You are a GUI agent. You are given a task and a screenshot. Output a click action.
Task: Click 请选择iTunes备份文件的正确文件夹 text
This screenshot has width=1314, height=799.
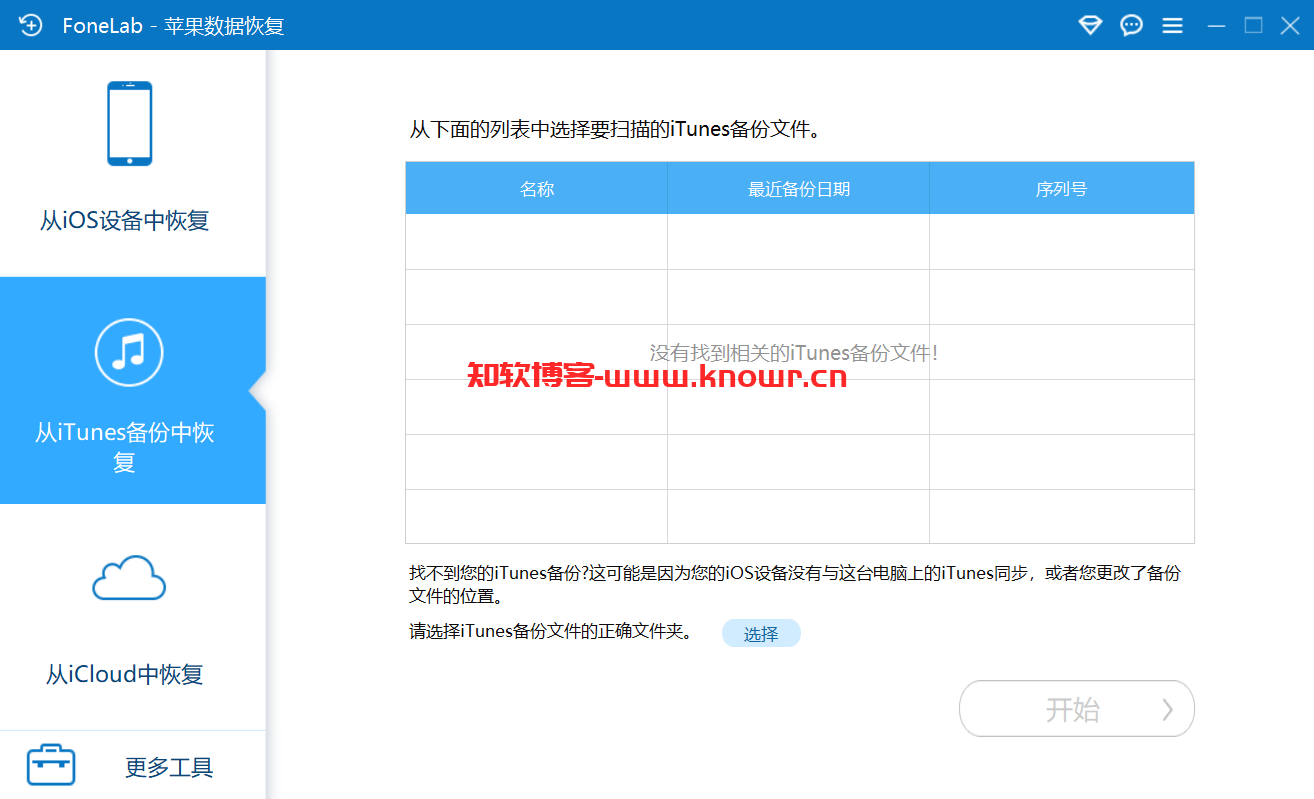tap(551, 632)
